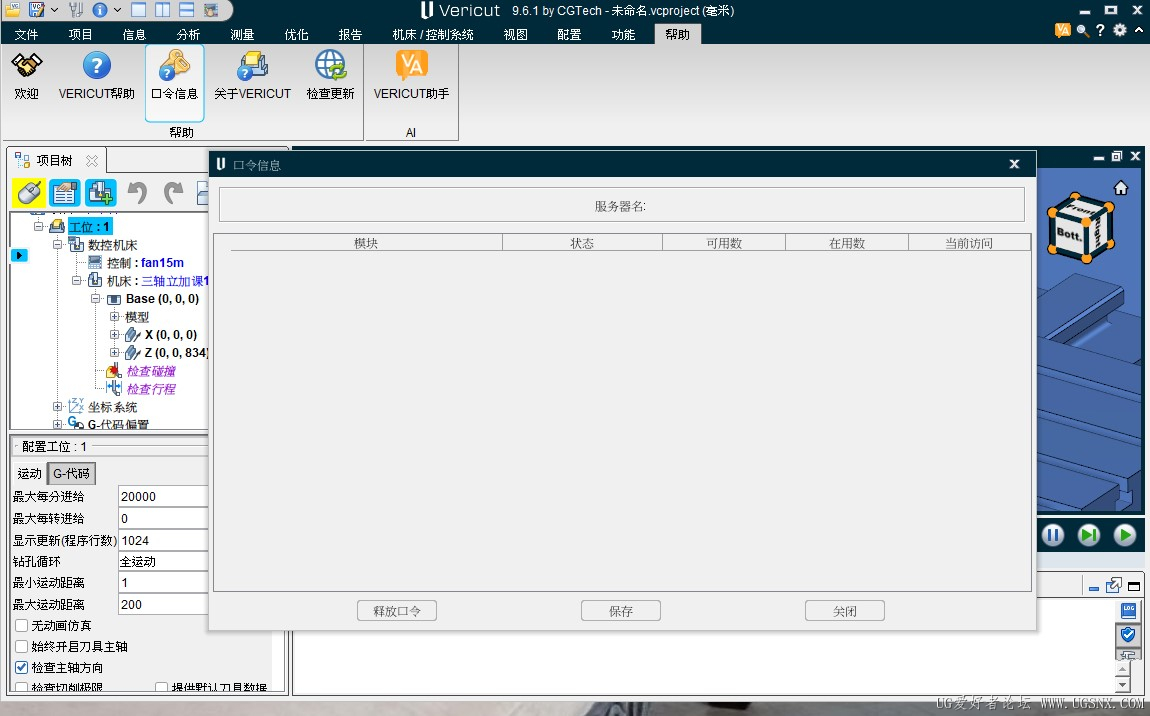Click 检查更新 check updates globe icon
Image resolution: width=1150 pixels, height=716 pixels.
click(x=330, y=65)
